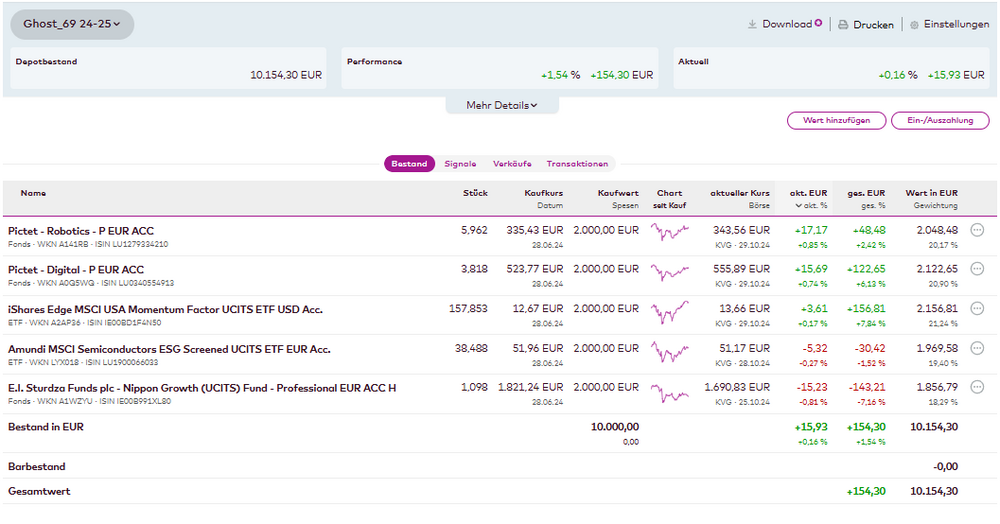This screenshot has width=1000, height=524.
Task: Open the options menu for iShares Edge MSCI row
Action: pyautogui.click(x=977, y=310)
